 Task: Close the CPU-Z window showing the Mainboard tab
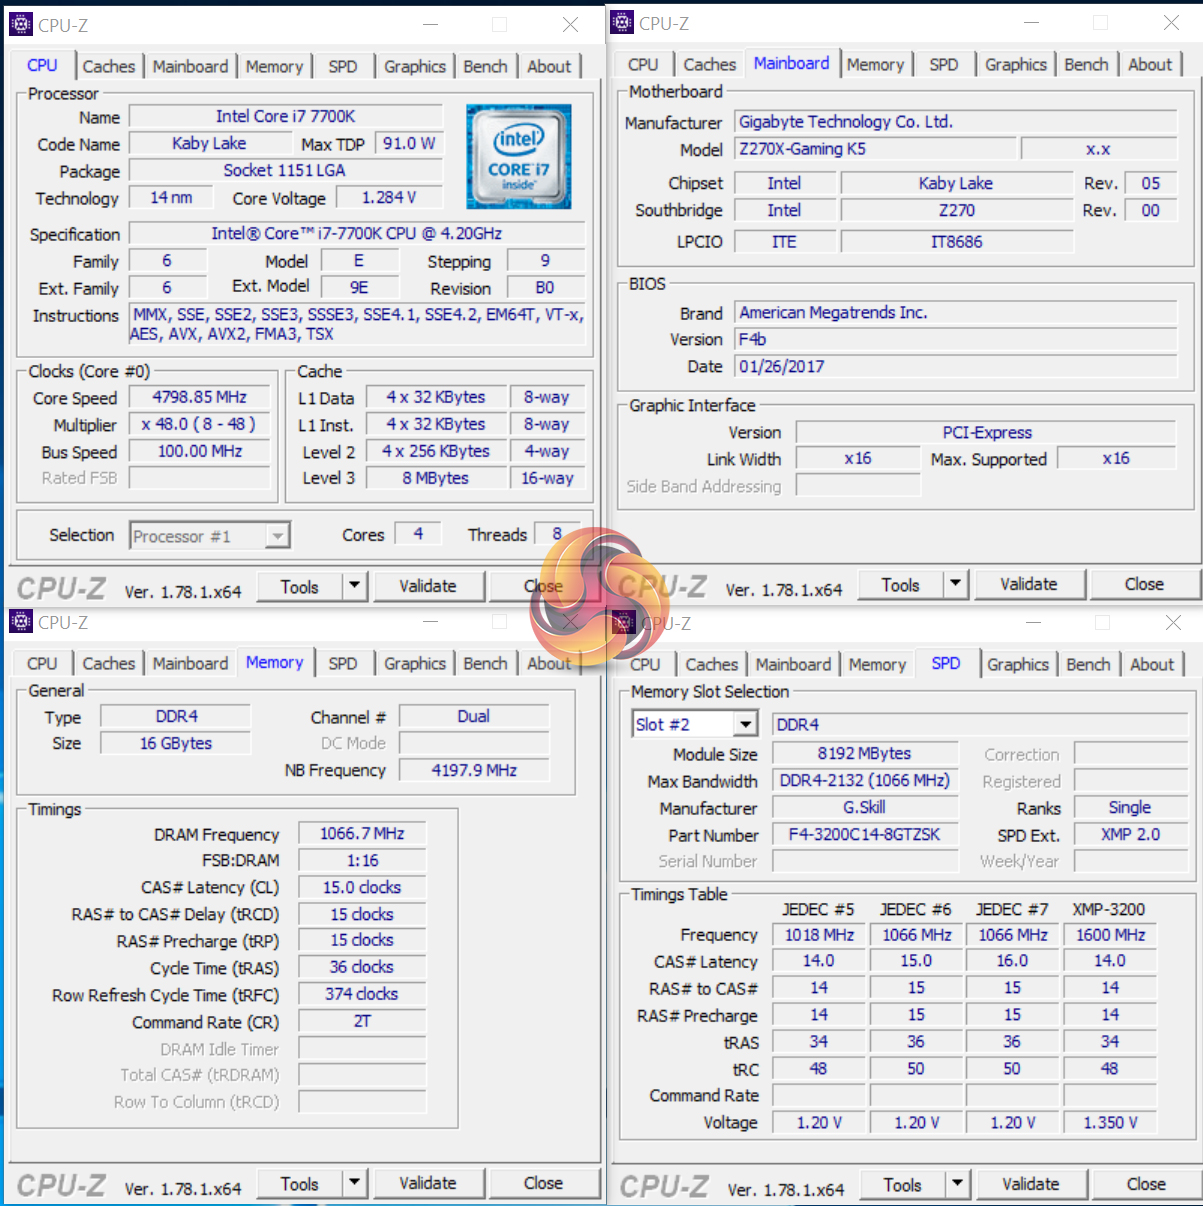coord(1171,22)
